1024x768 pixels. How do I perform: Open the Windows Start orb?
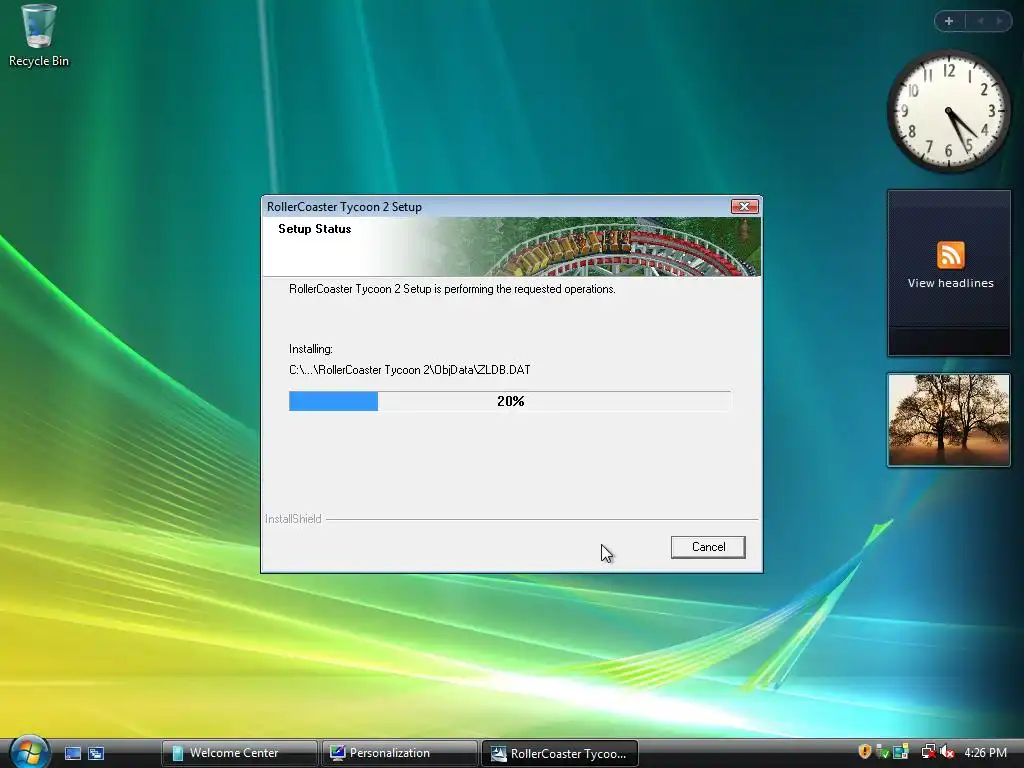pyautogui.click(x=29, y=752)
